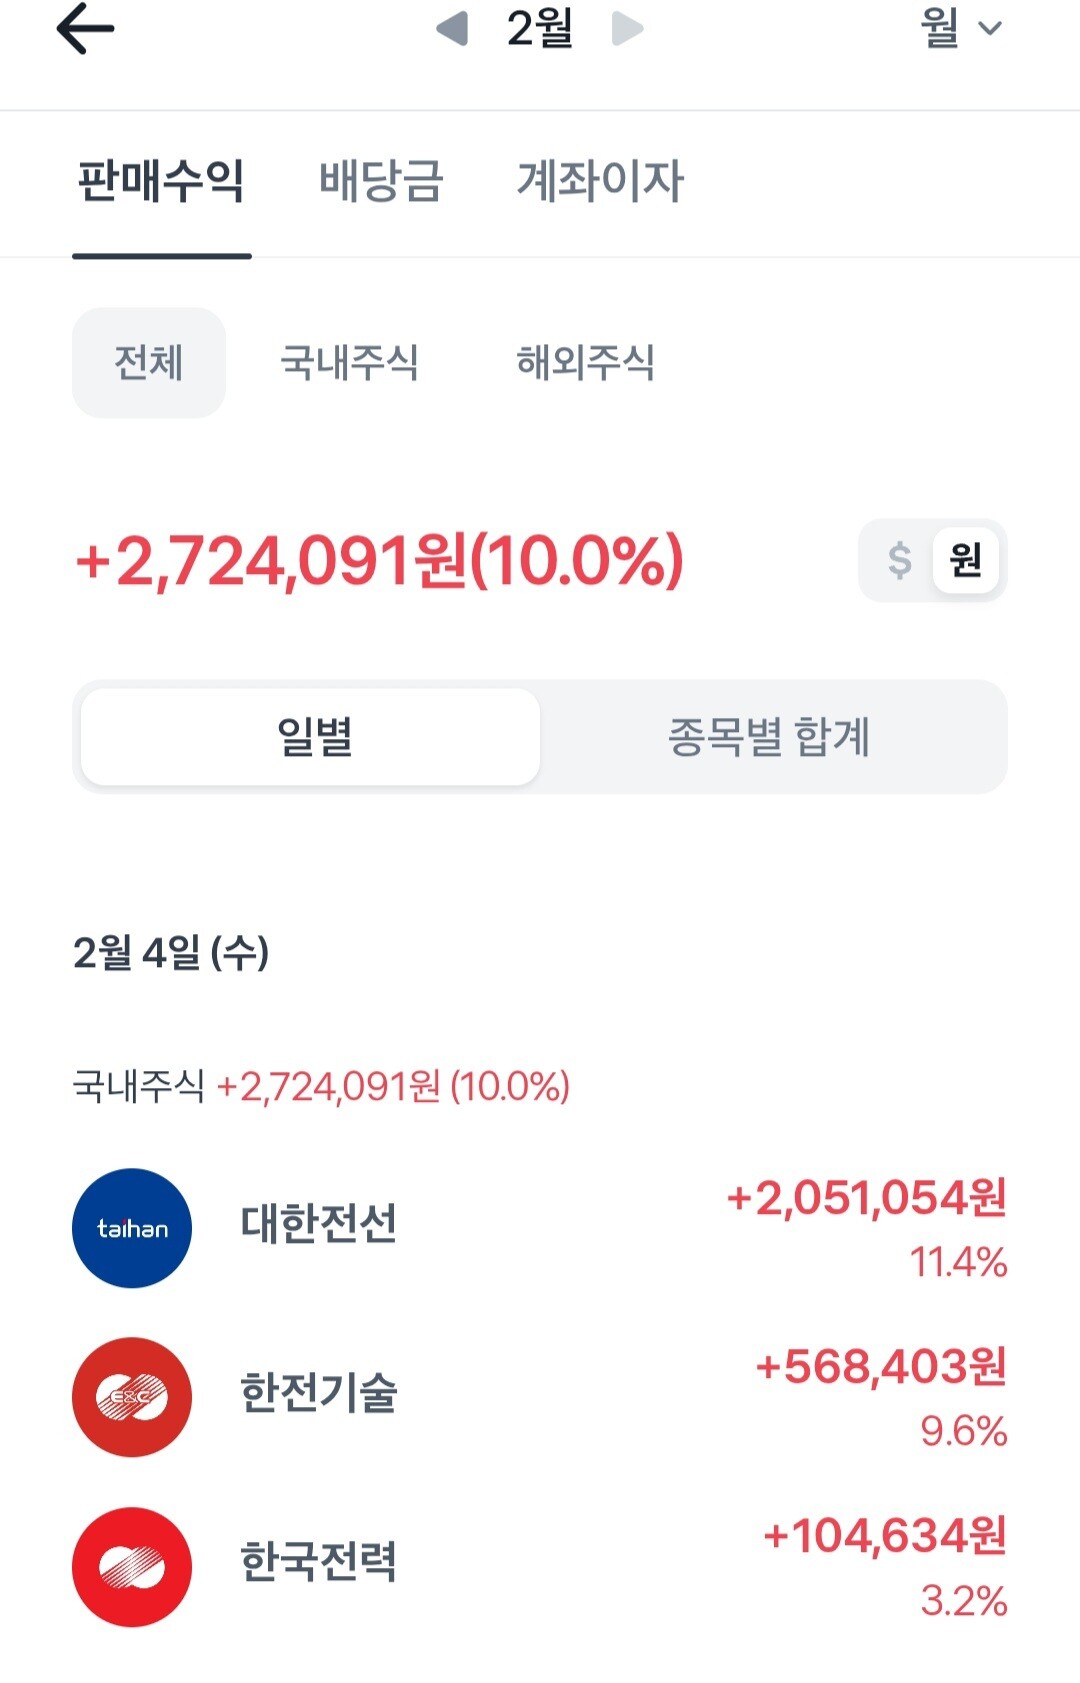Tap the 한전기술 company logo

click(x=132, y=1397)
